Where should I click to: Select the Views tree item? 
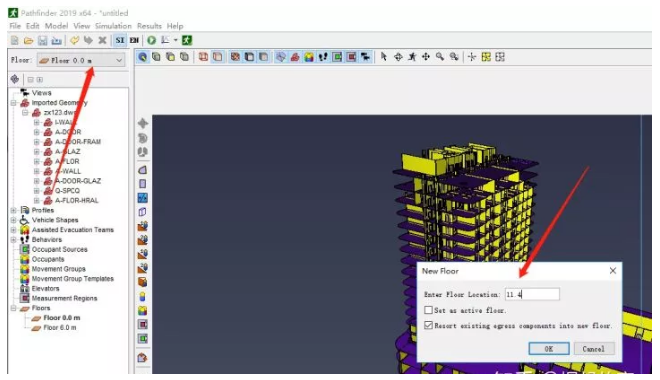click(42, 93)
